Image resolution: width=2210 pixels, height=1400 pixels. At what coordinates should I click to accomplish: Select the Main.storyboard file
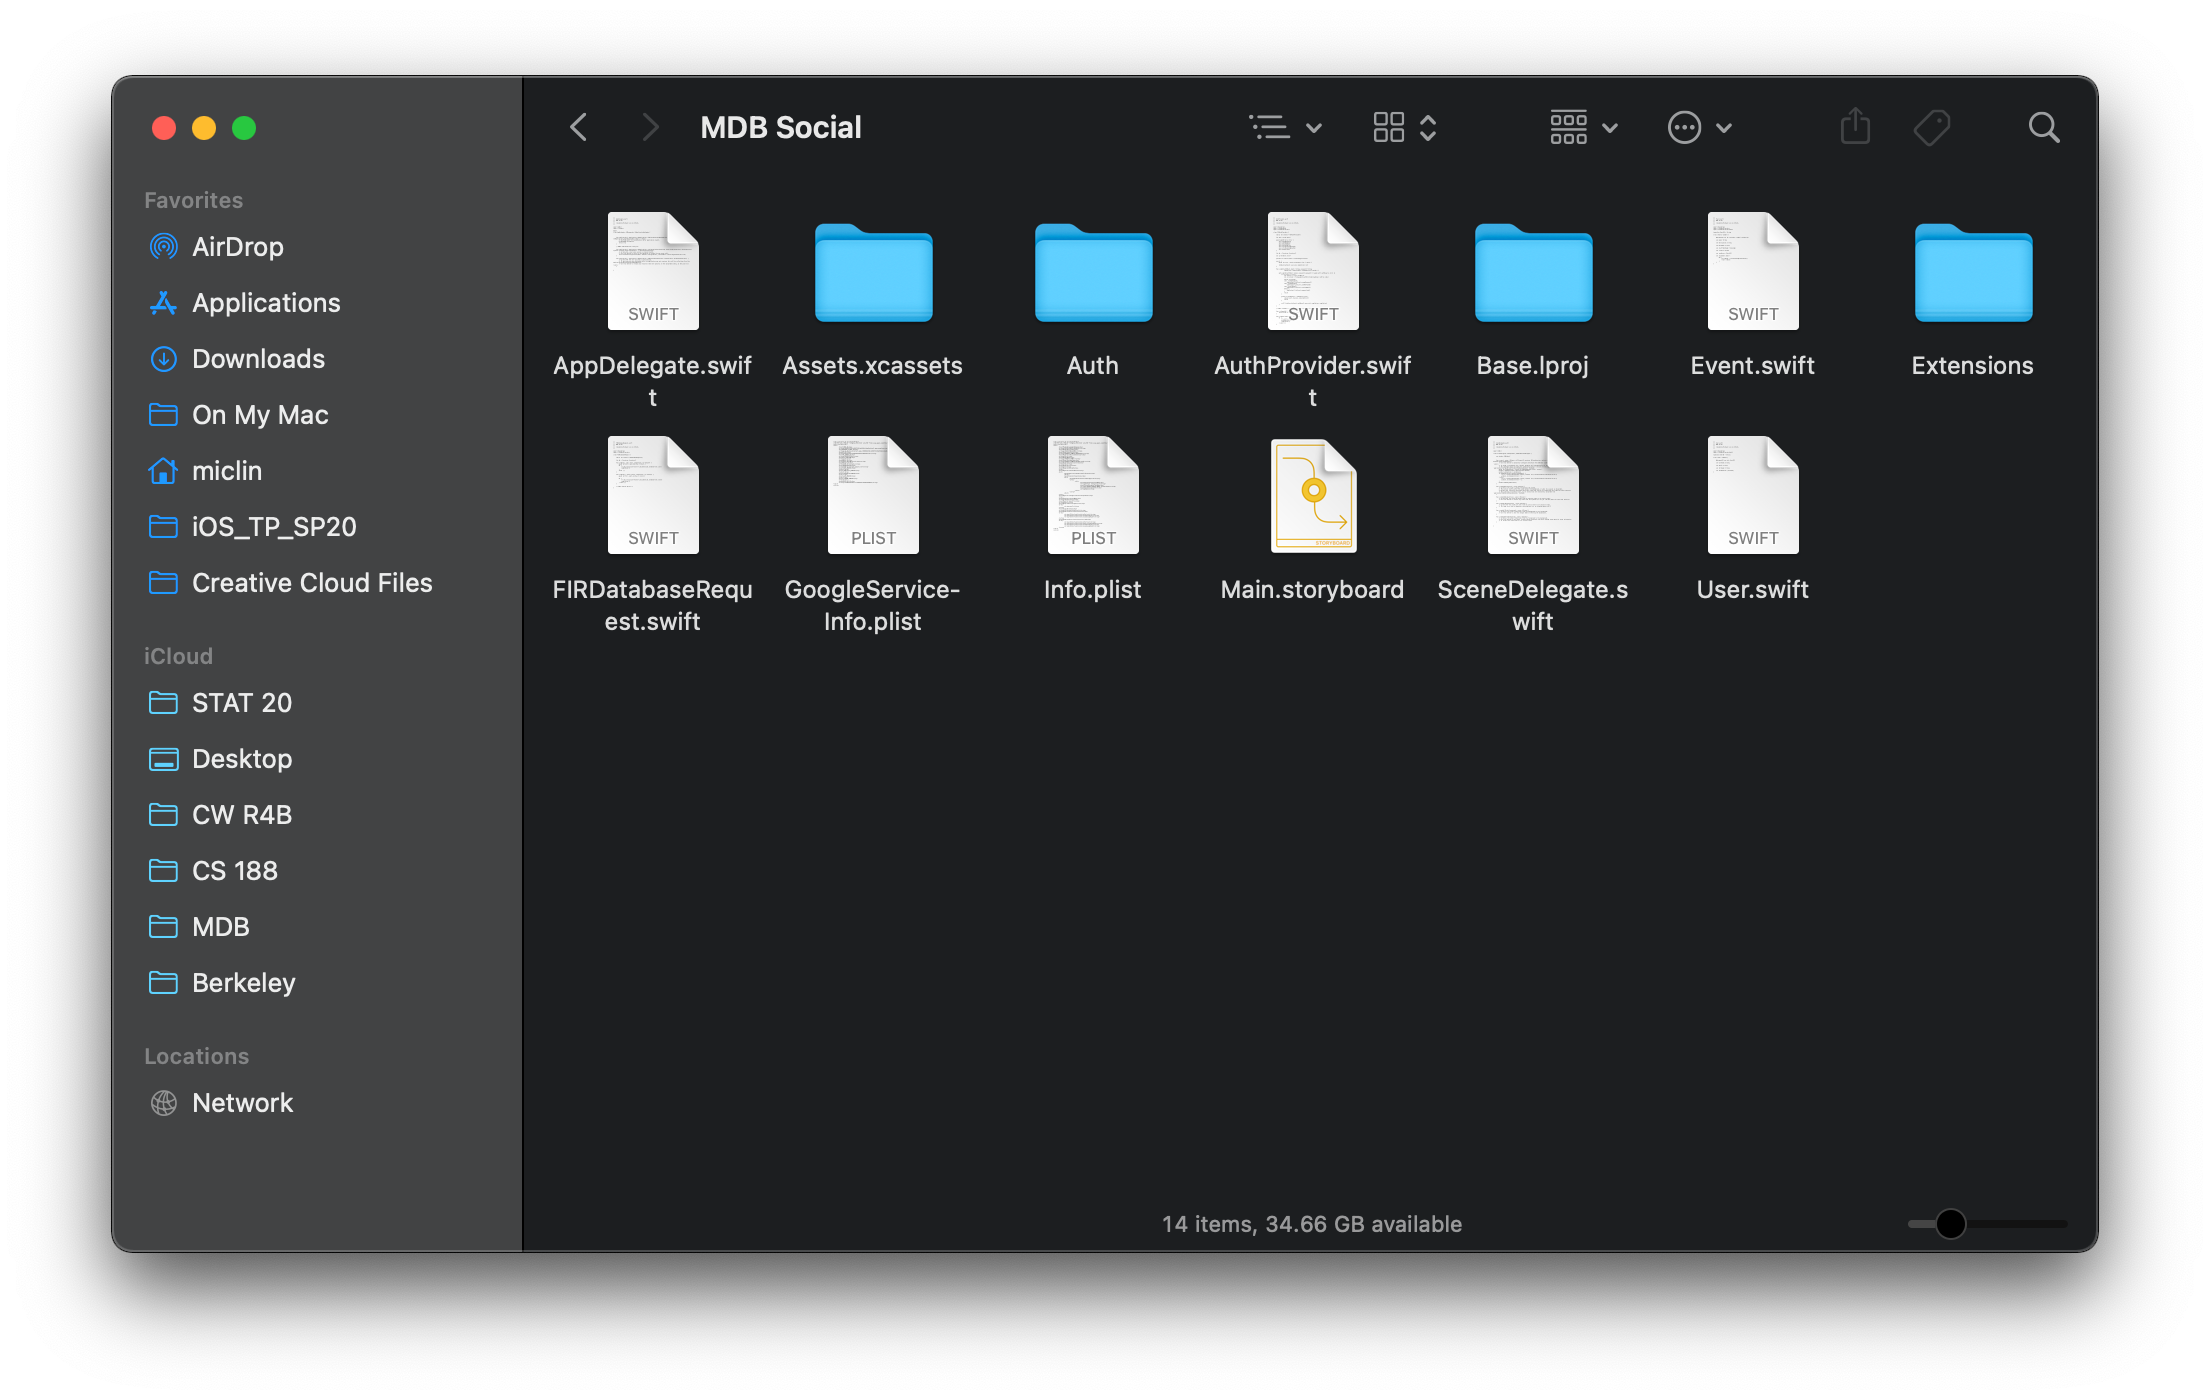click(x=1312, y=494)
